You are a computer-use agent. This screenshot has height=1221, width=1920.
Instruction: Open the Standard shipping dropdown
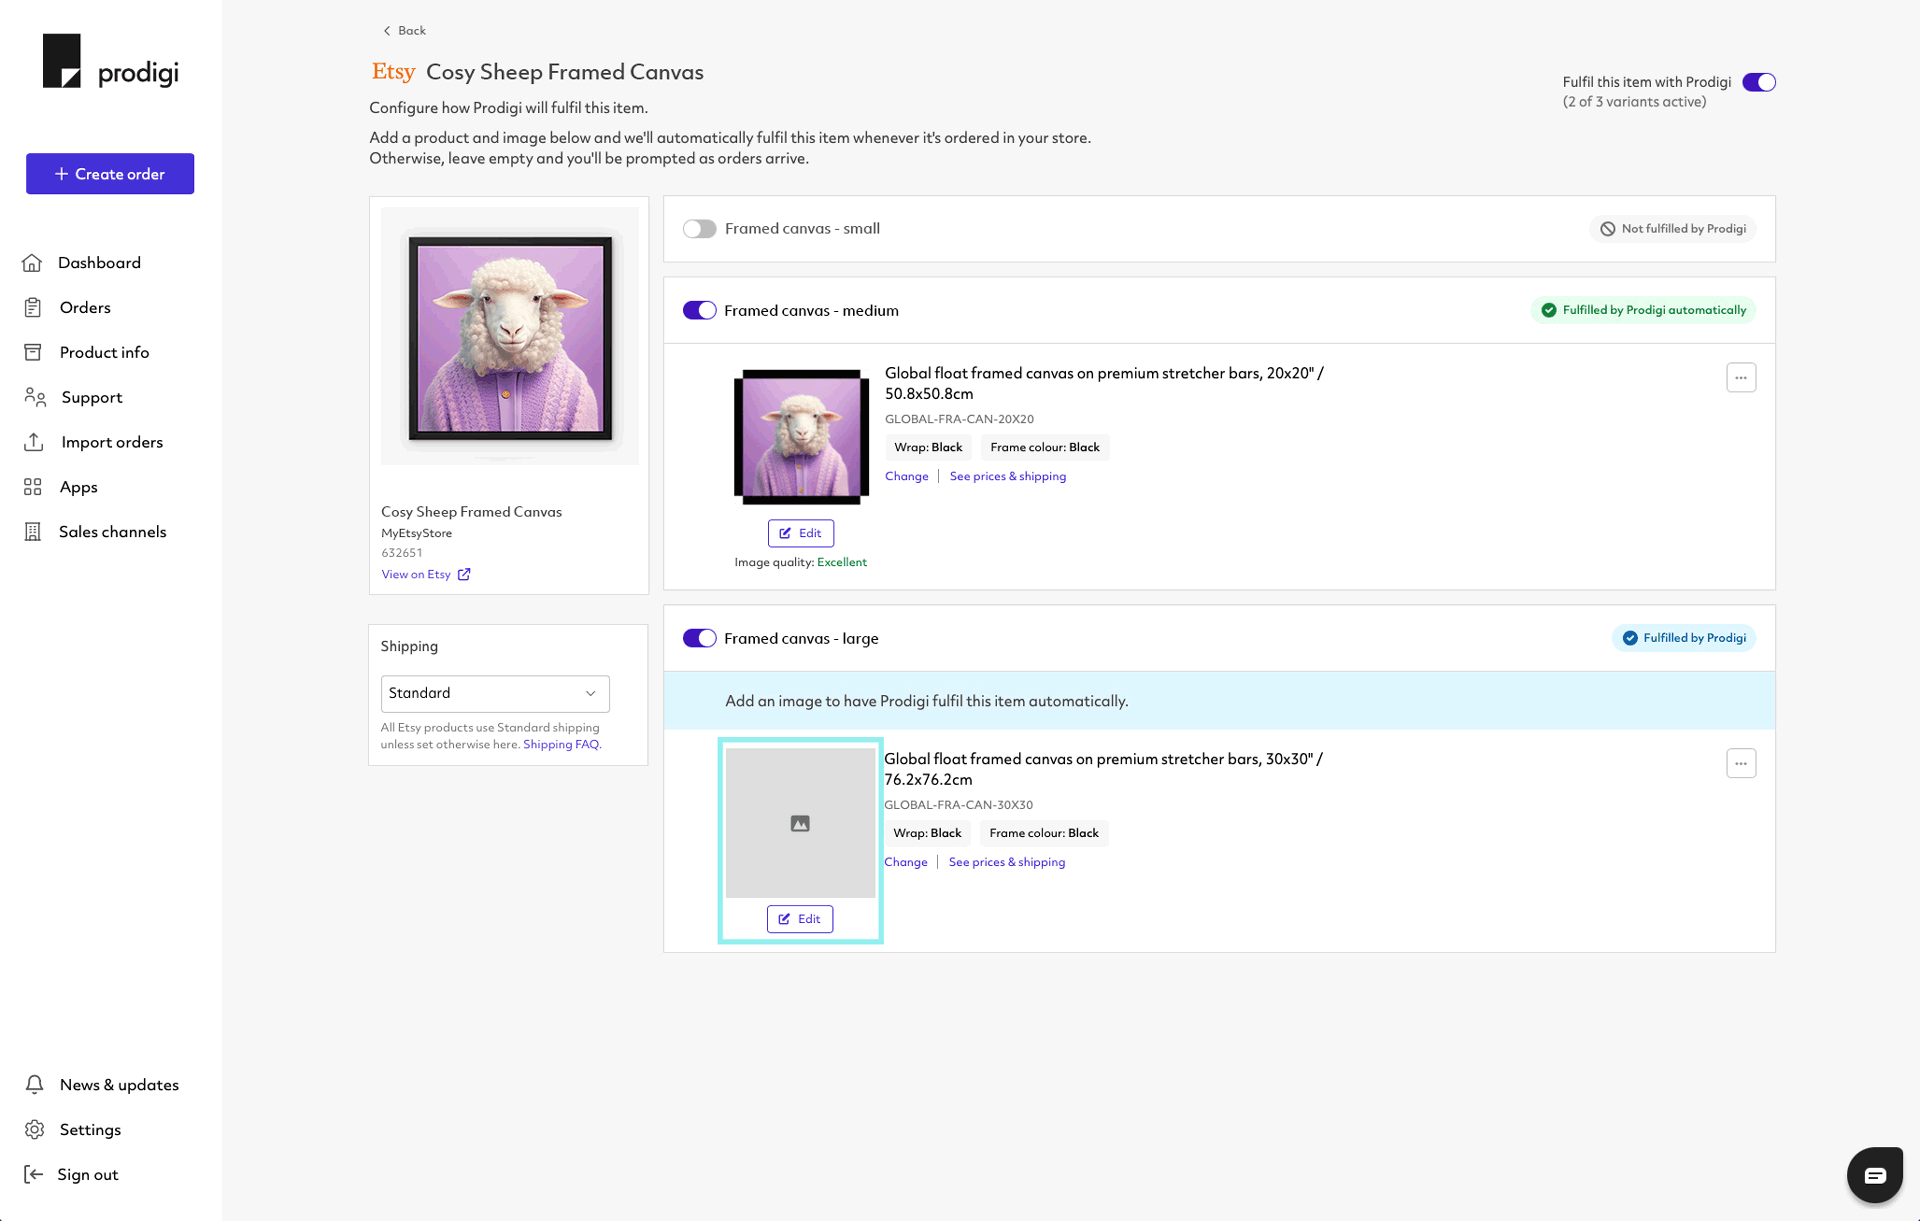(x=495, y=692)
